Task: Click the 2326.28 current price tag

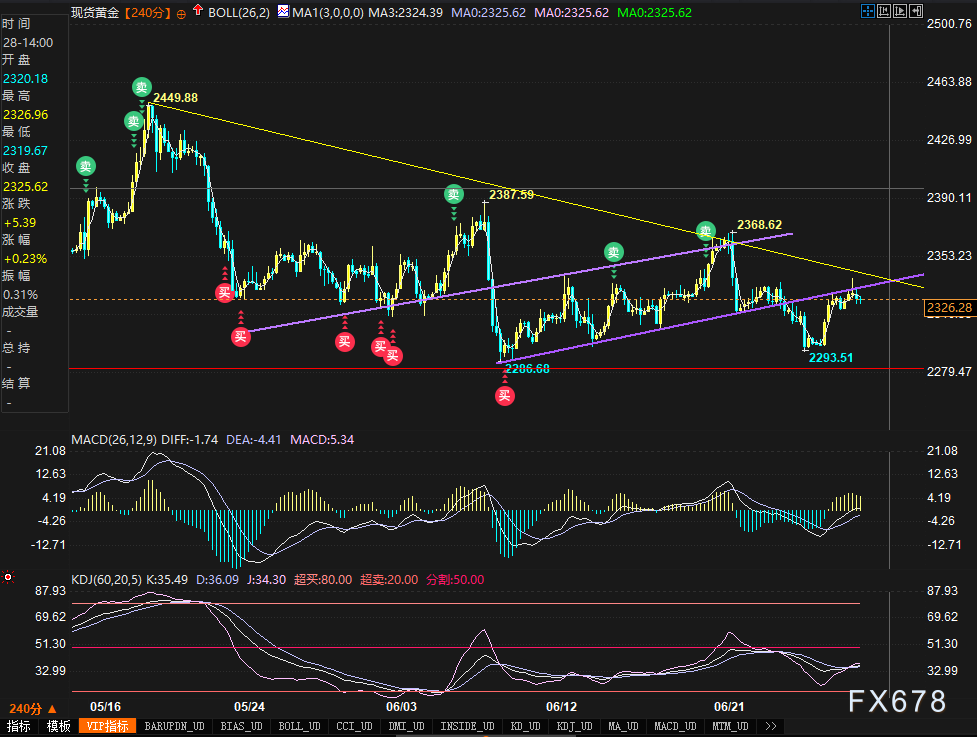Action: (x=949, y=309)
